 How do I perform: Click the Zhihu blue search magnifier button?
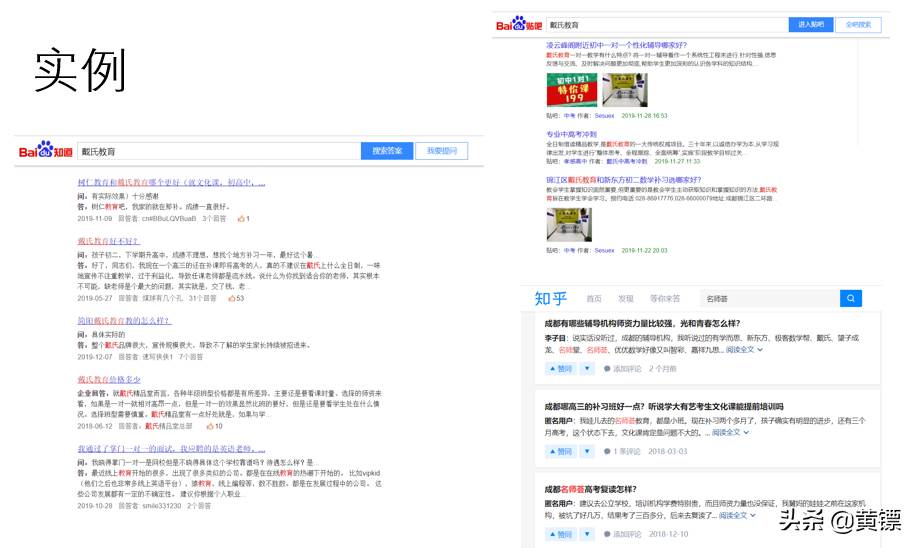pyautogui.click(x=850, y=298)
